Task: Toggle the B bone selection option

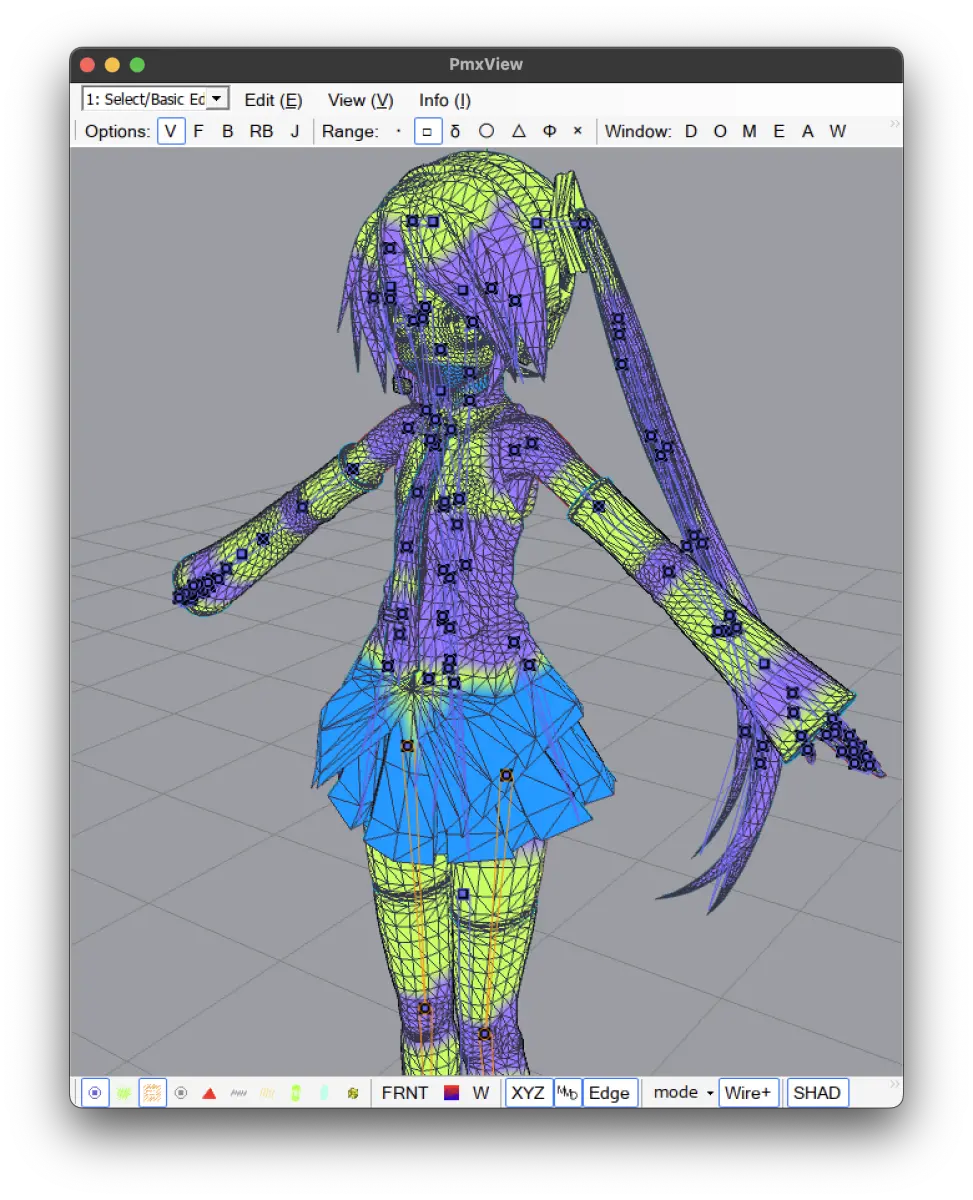Action: click(x=227, y=131)
